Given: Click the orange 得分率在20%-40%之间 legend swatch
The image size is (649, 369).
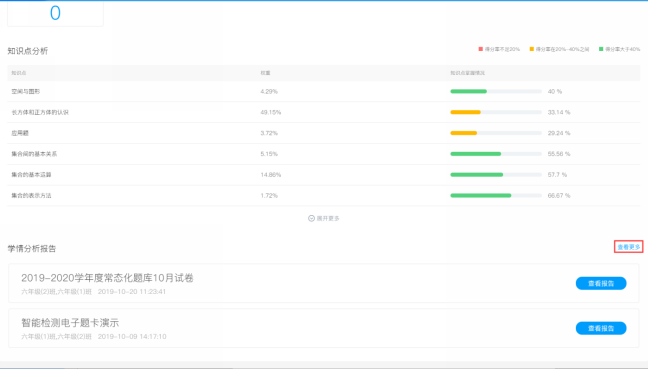Looking at the screenshot, I should (x=531, y=49).
